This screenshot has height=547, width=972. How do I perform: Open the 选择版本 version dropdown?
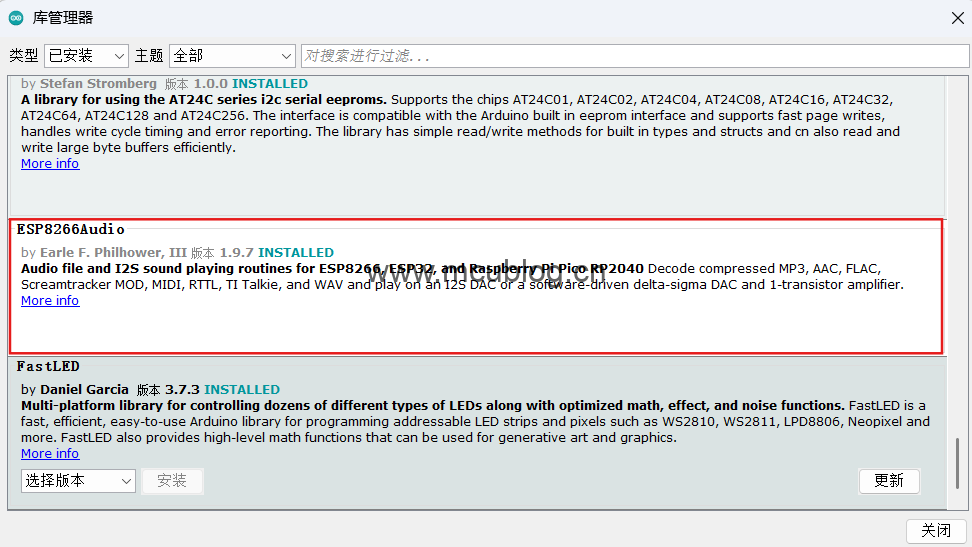tap(78, 481)
